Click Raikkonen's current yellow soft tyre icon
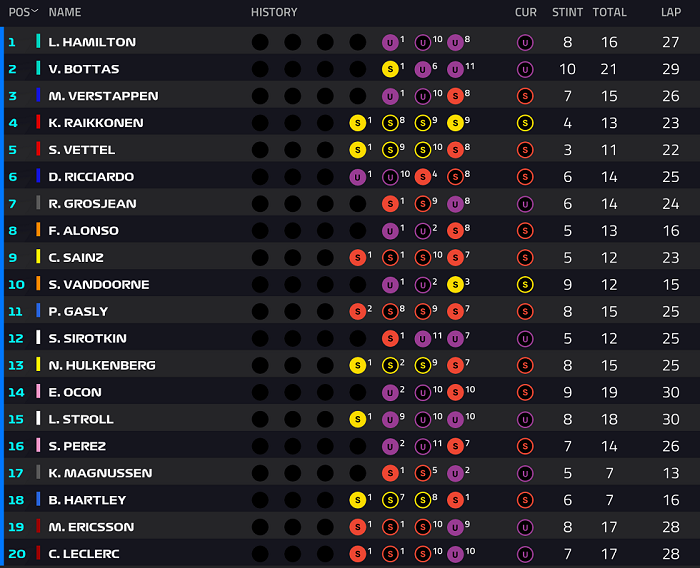Viewport: 700px width, 568px height. [525, 123]
